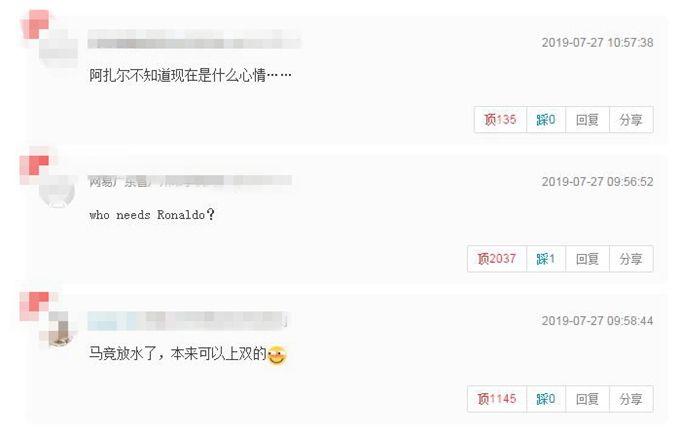Open the first commenter's blurred username

point(194,39)
